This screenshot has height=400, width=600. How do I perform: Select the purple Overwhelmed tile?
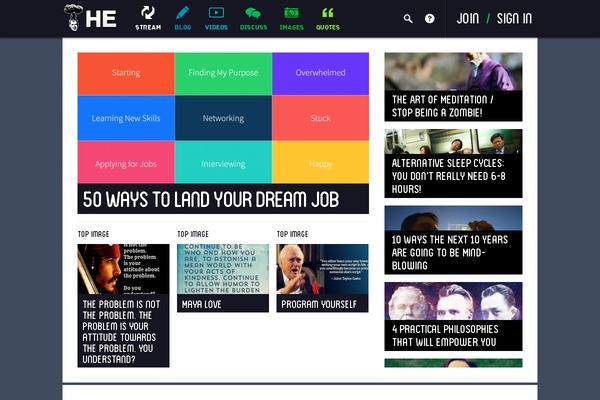(x=321, y=73)
